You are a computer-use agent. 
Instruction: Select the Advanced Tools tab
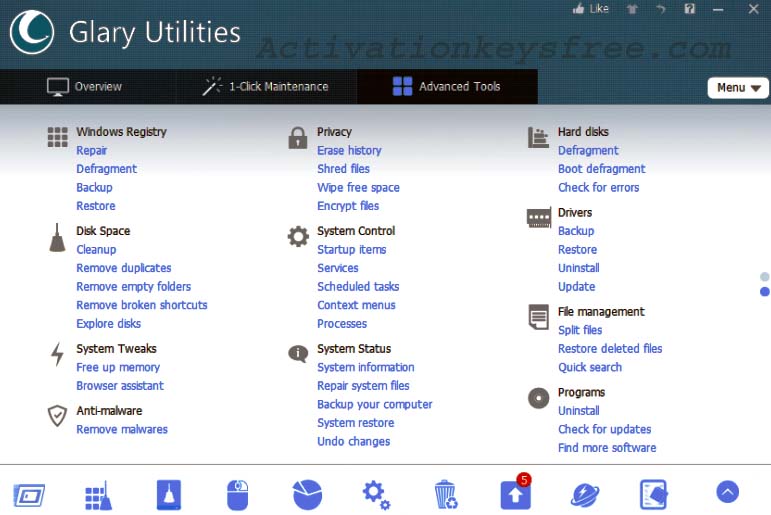click(446, 87)
